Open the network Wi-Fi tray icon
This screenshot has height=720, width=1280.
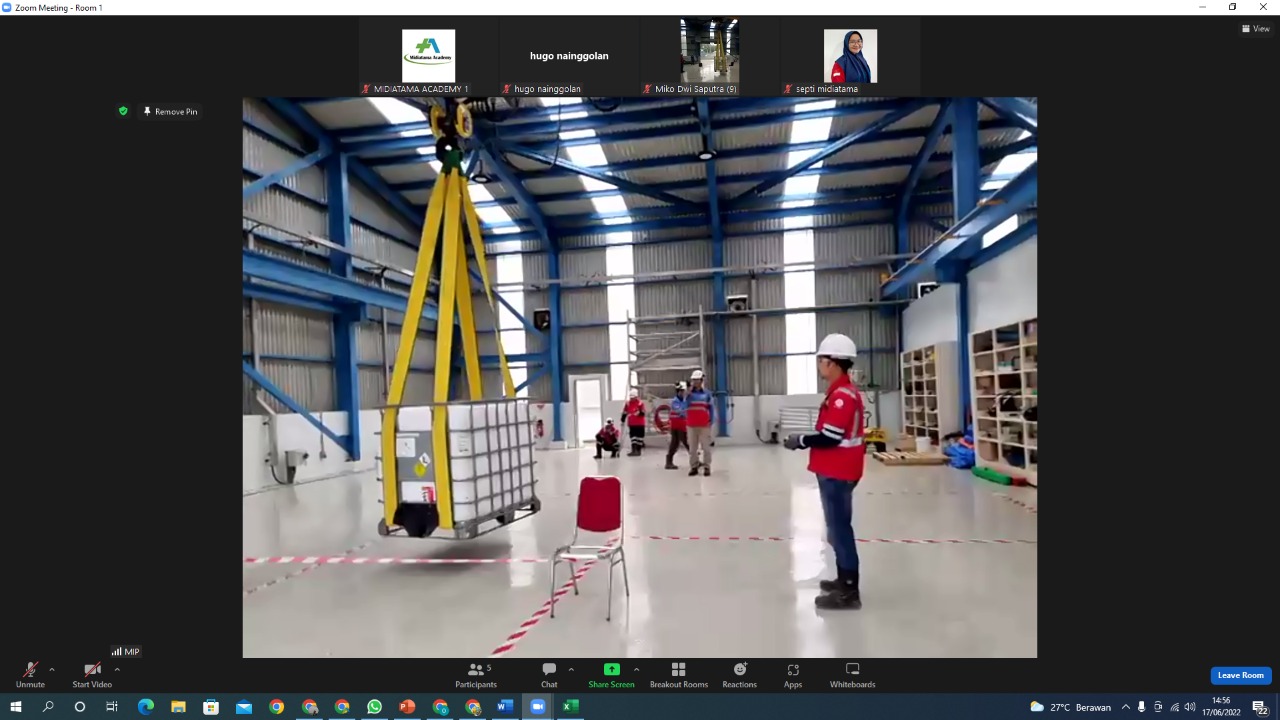tap(1174, 707)
